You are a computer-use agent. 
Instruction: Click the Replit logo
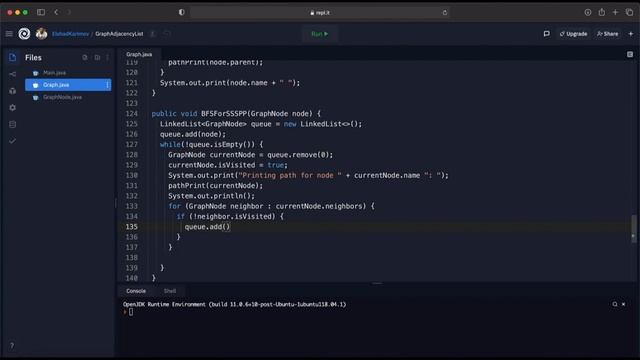[x=24, y=34]
